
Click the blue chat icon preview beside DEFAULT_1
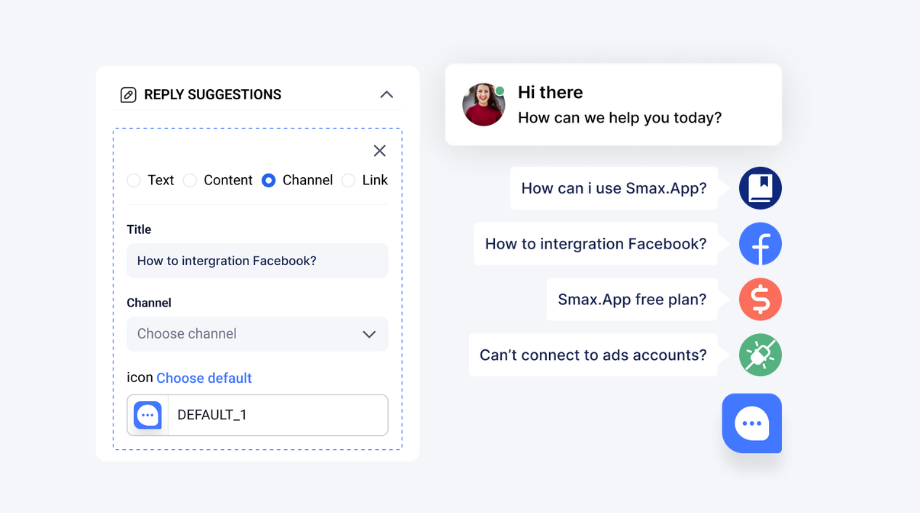tap(148, 415)
